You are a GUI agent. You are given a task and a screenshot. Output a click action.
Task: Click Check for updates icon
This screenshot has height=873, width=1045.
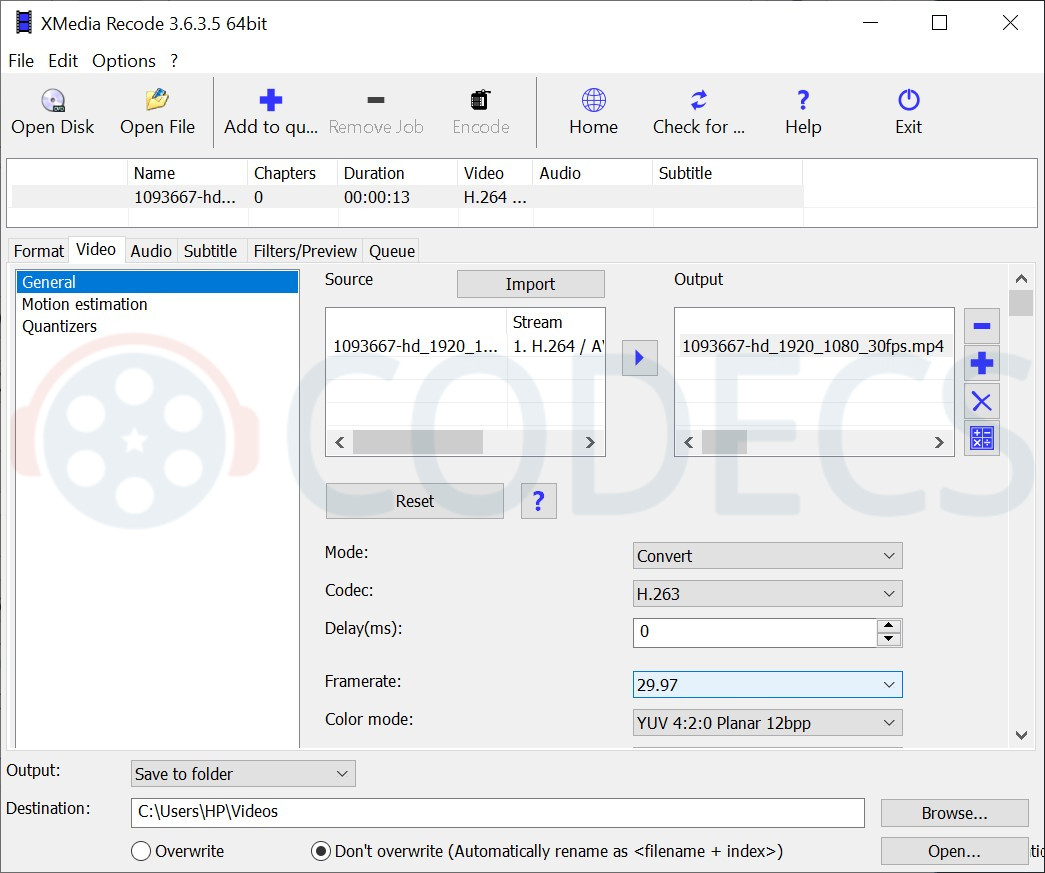(698, 100)
